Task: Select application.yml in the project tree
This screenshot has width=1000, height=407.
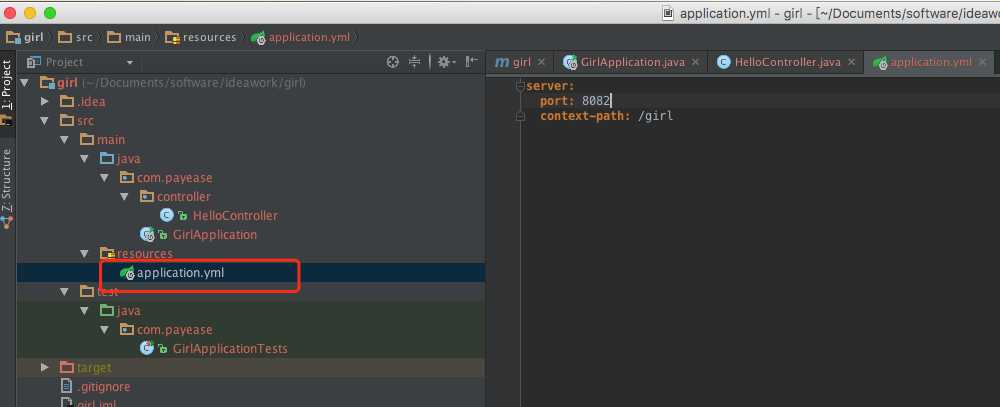Action: (180, 273)
